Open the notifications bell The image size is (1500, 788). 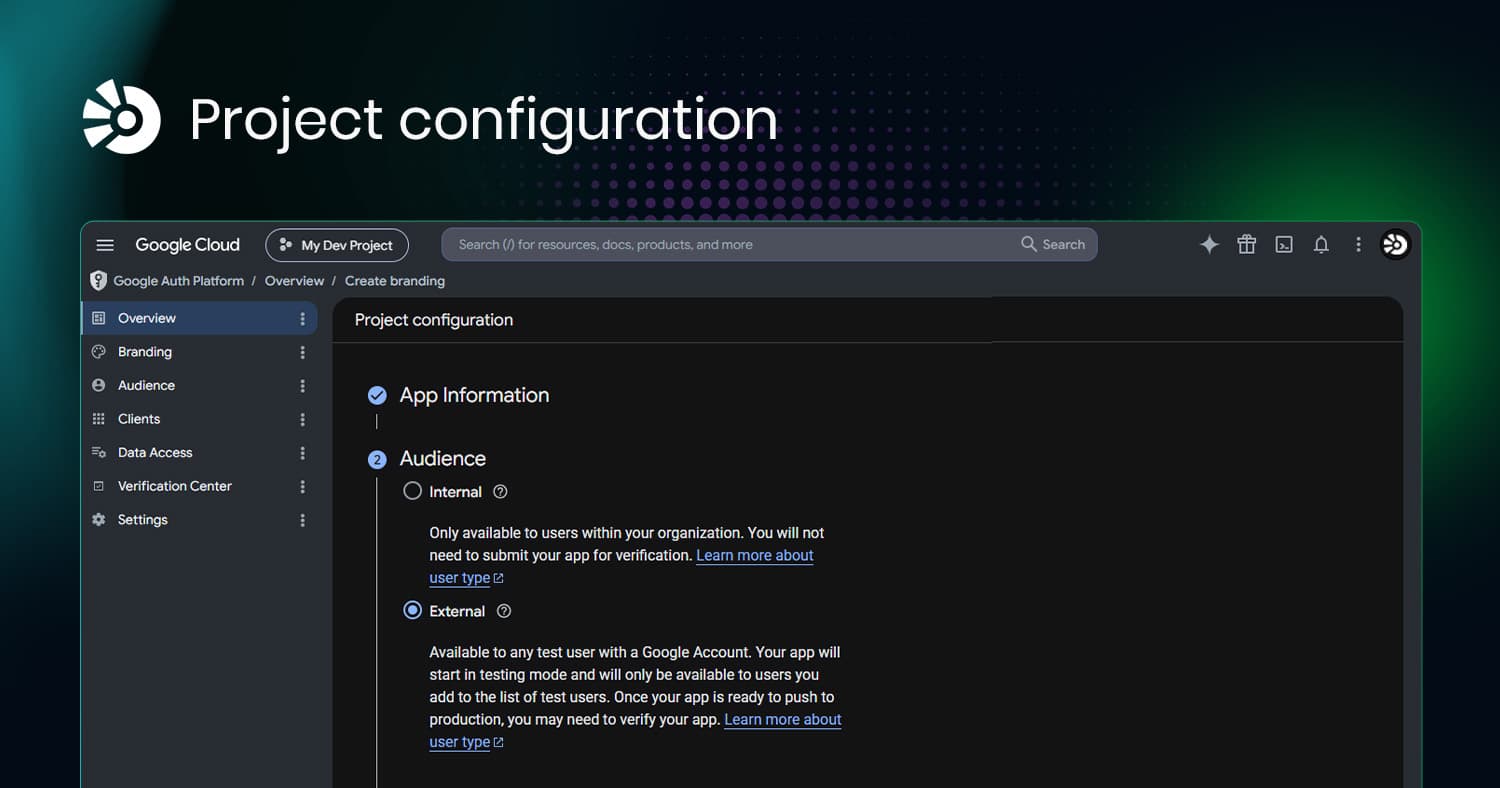click(x=1321, y=245)
